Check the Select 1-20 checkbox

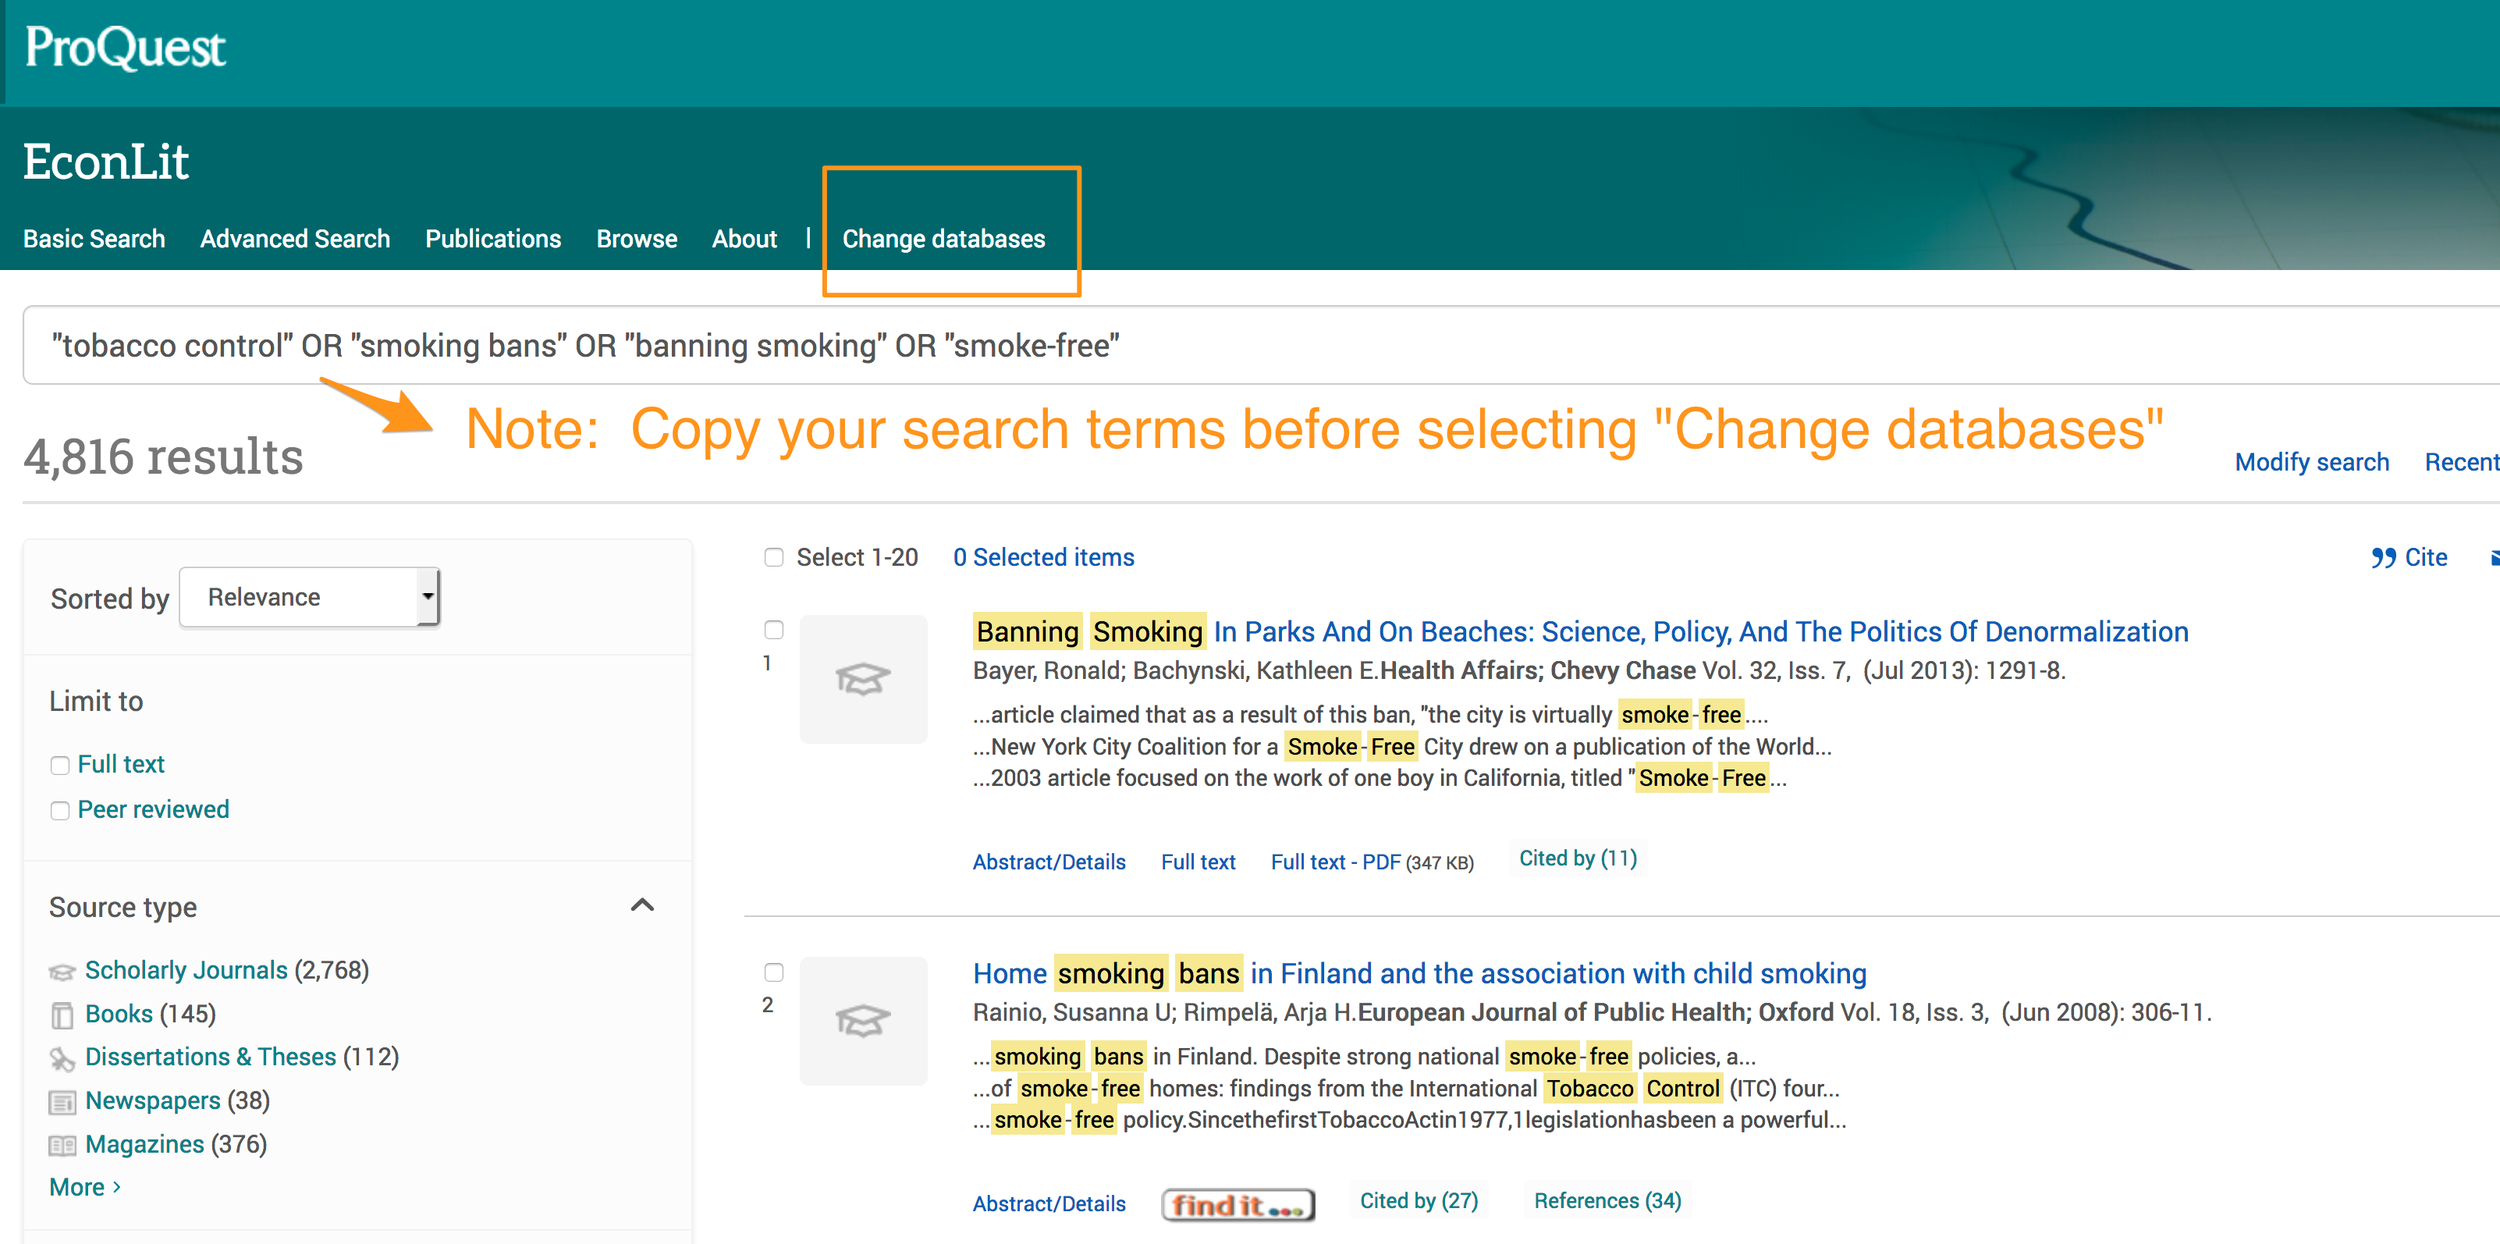[x=774, y=557]
